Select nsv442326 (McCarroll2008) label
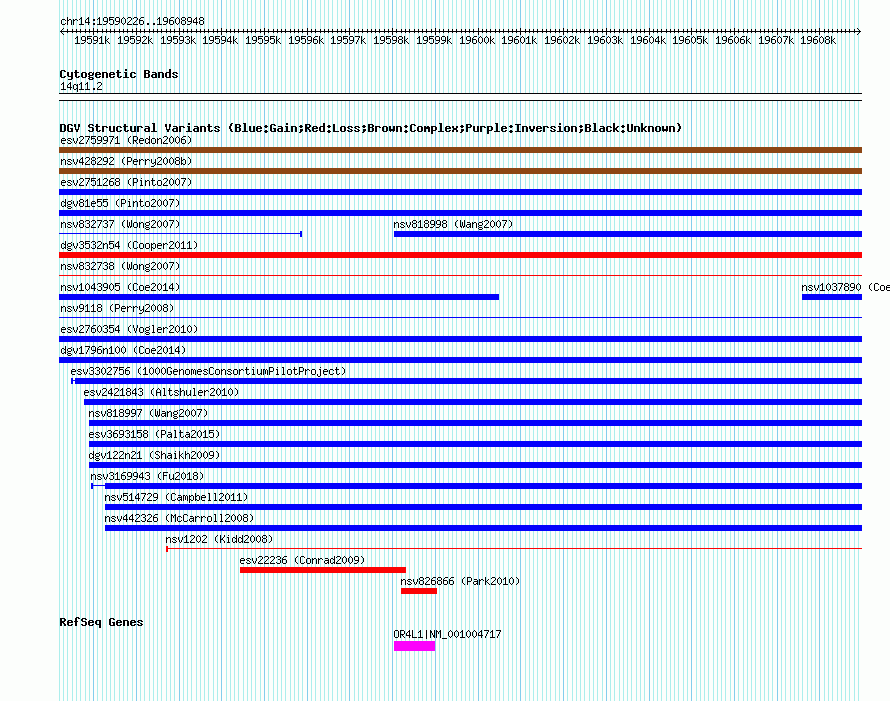 click(x=179, y=518)
